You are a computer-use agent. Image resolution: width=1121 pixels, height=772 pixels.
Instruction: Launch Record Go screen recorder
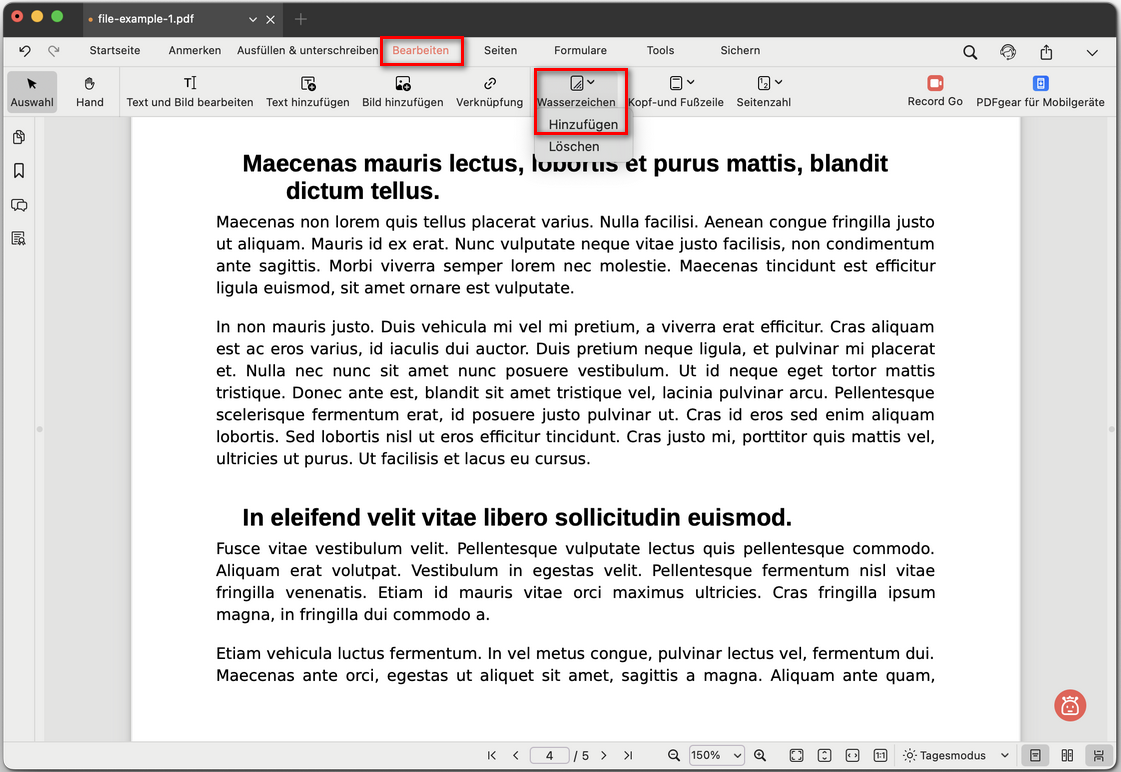pos(935,90)
